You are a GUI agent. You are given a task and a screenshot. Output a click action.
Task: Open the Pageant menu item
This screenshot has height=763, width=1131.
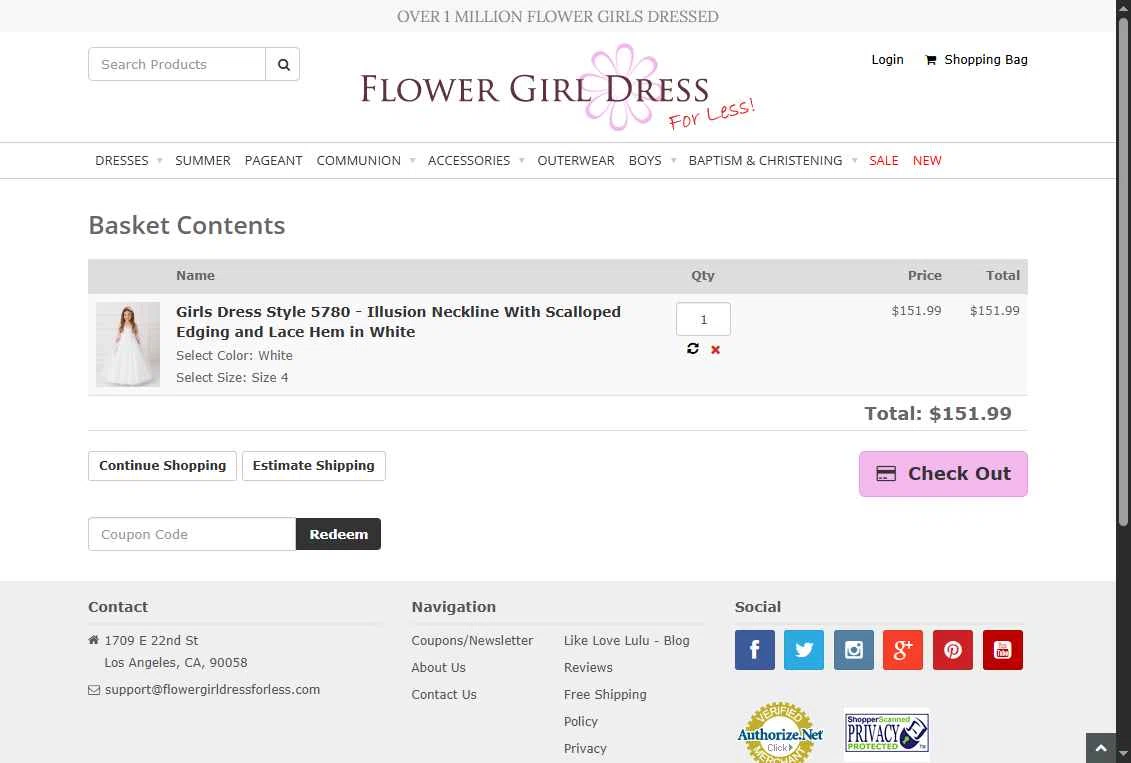point(273,161)
